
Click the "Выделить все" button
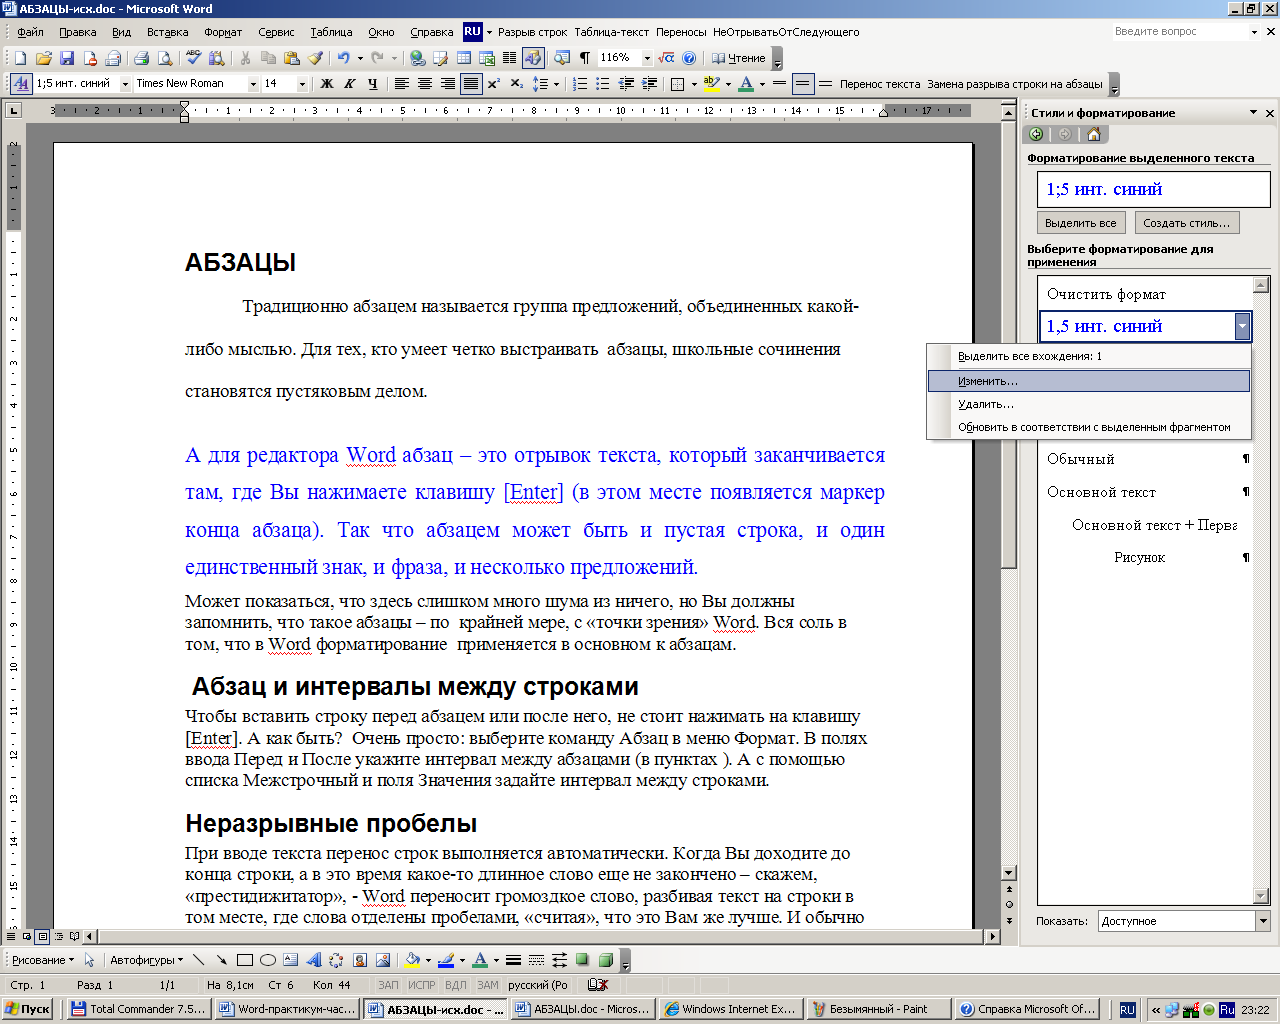[1081, 223]
